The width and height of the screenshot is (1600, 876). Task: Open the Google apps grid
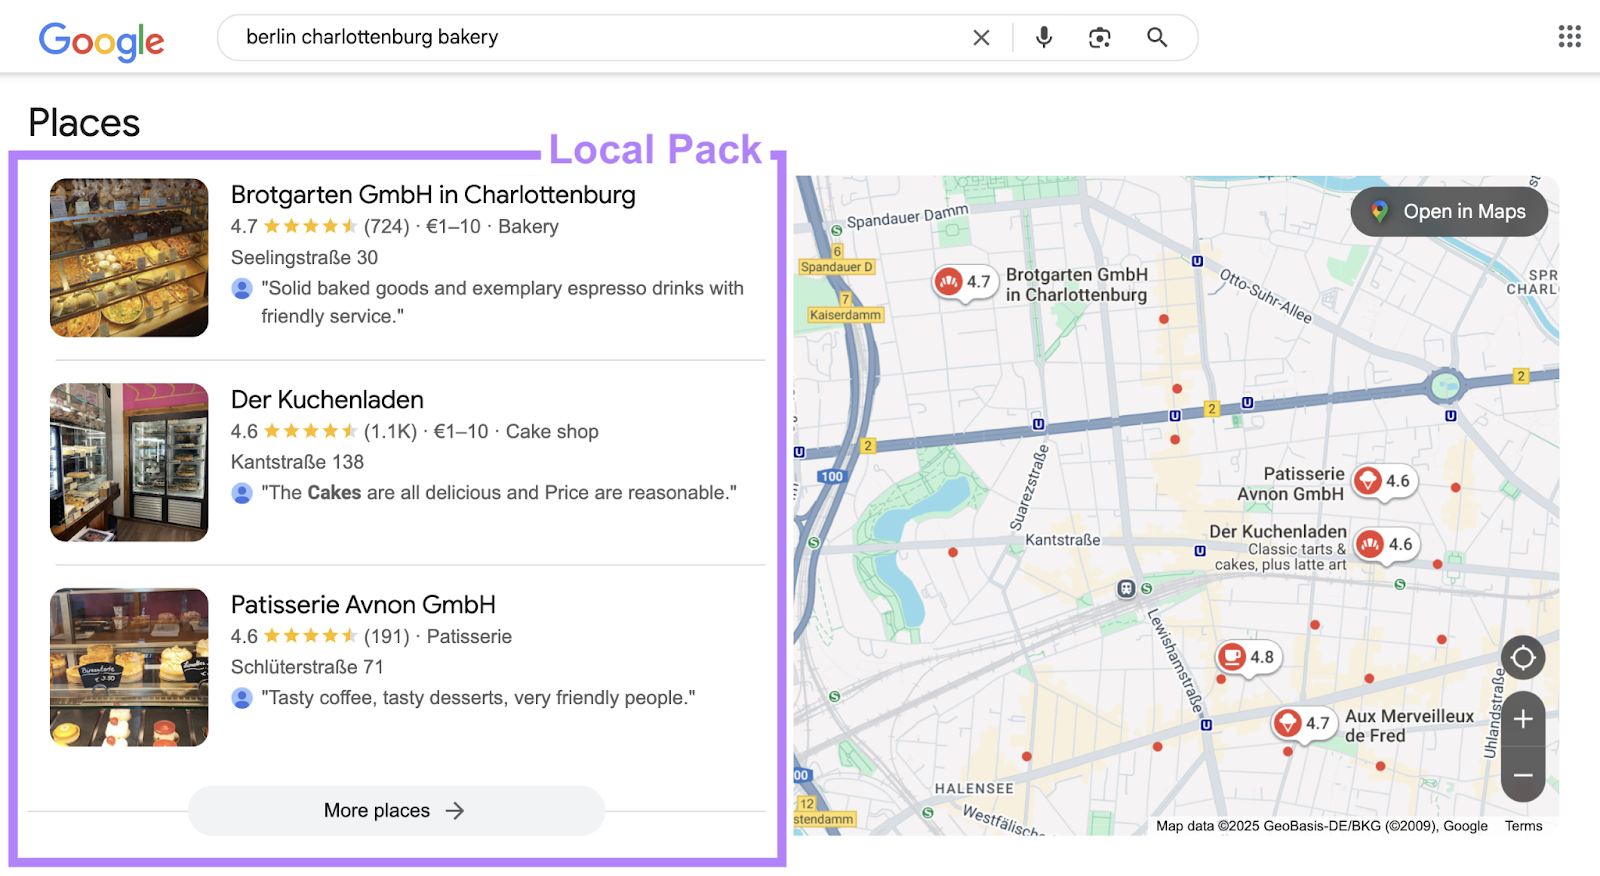pyautogui.click(x=1569, y=37)
